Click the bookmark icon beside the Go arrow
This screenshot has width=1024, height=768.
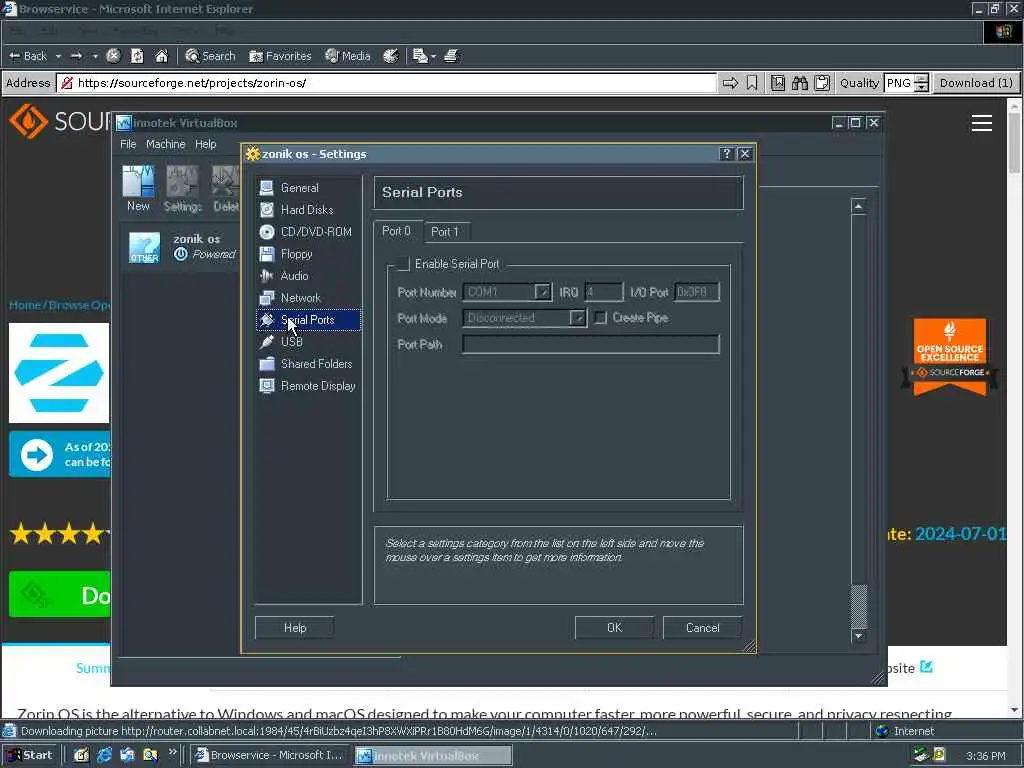pos(752,83)
